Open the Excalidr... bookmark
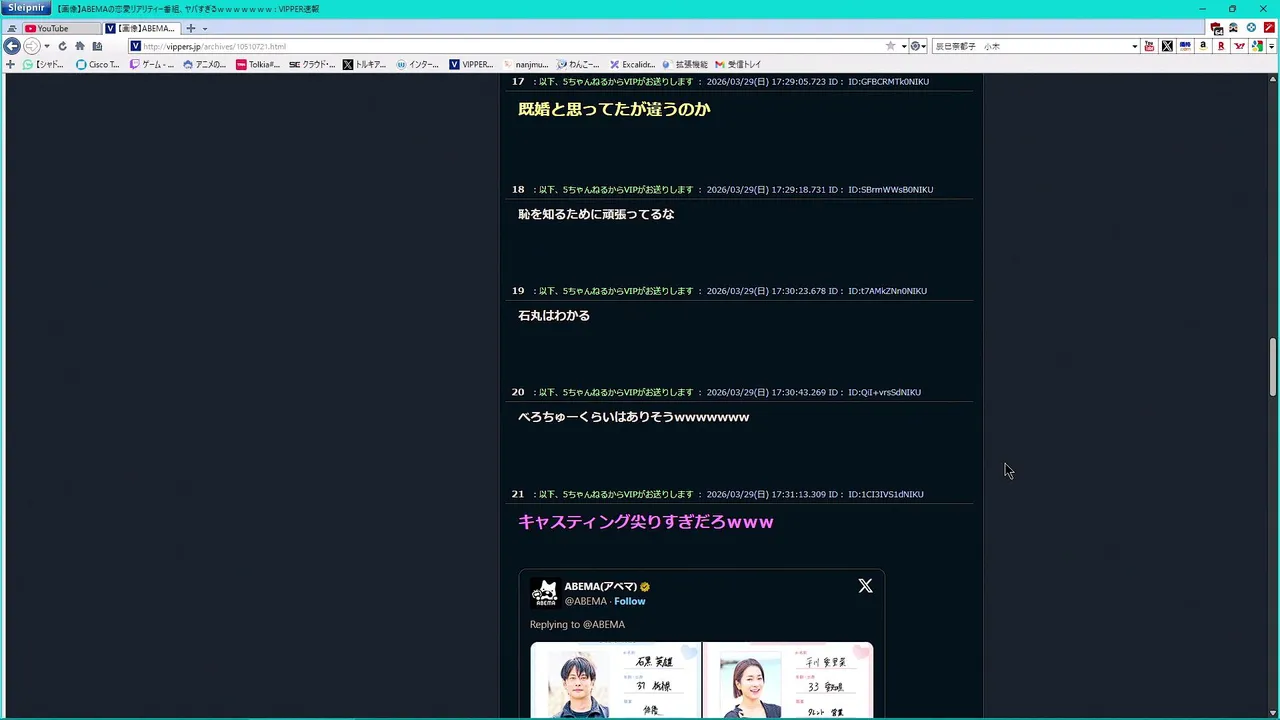The width and height of the screenshot is (1280, 720). point(632,64)
